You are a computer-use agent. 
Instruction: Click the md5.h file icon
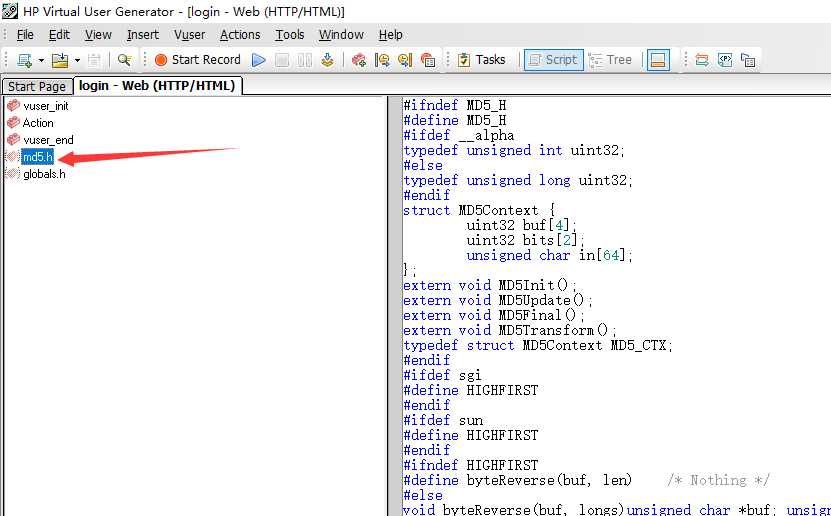click(x=13, y=156)
